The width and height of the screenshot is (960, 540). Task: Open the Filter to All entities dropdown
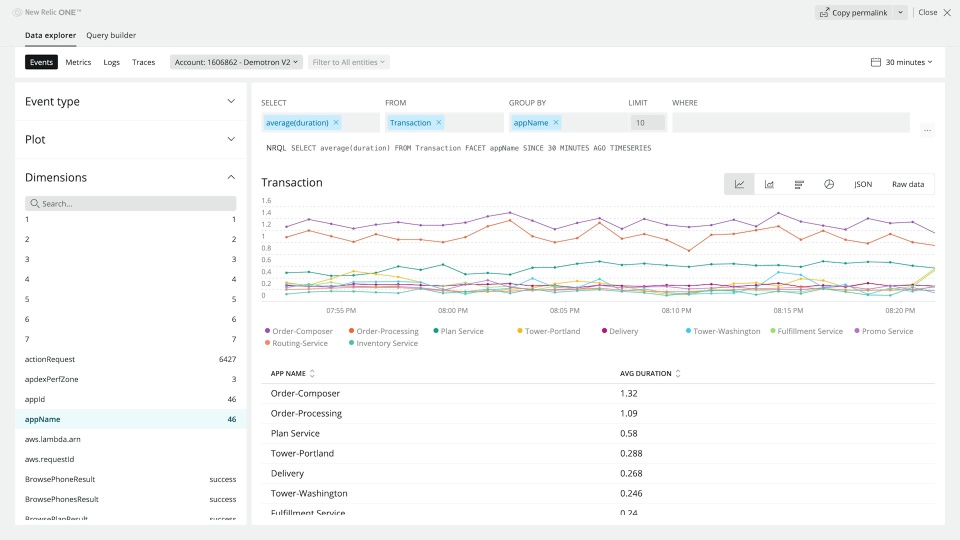click(348, 62)
